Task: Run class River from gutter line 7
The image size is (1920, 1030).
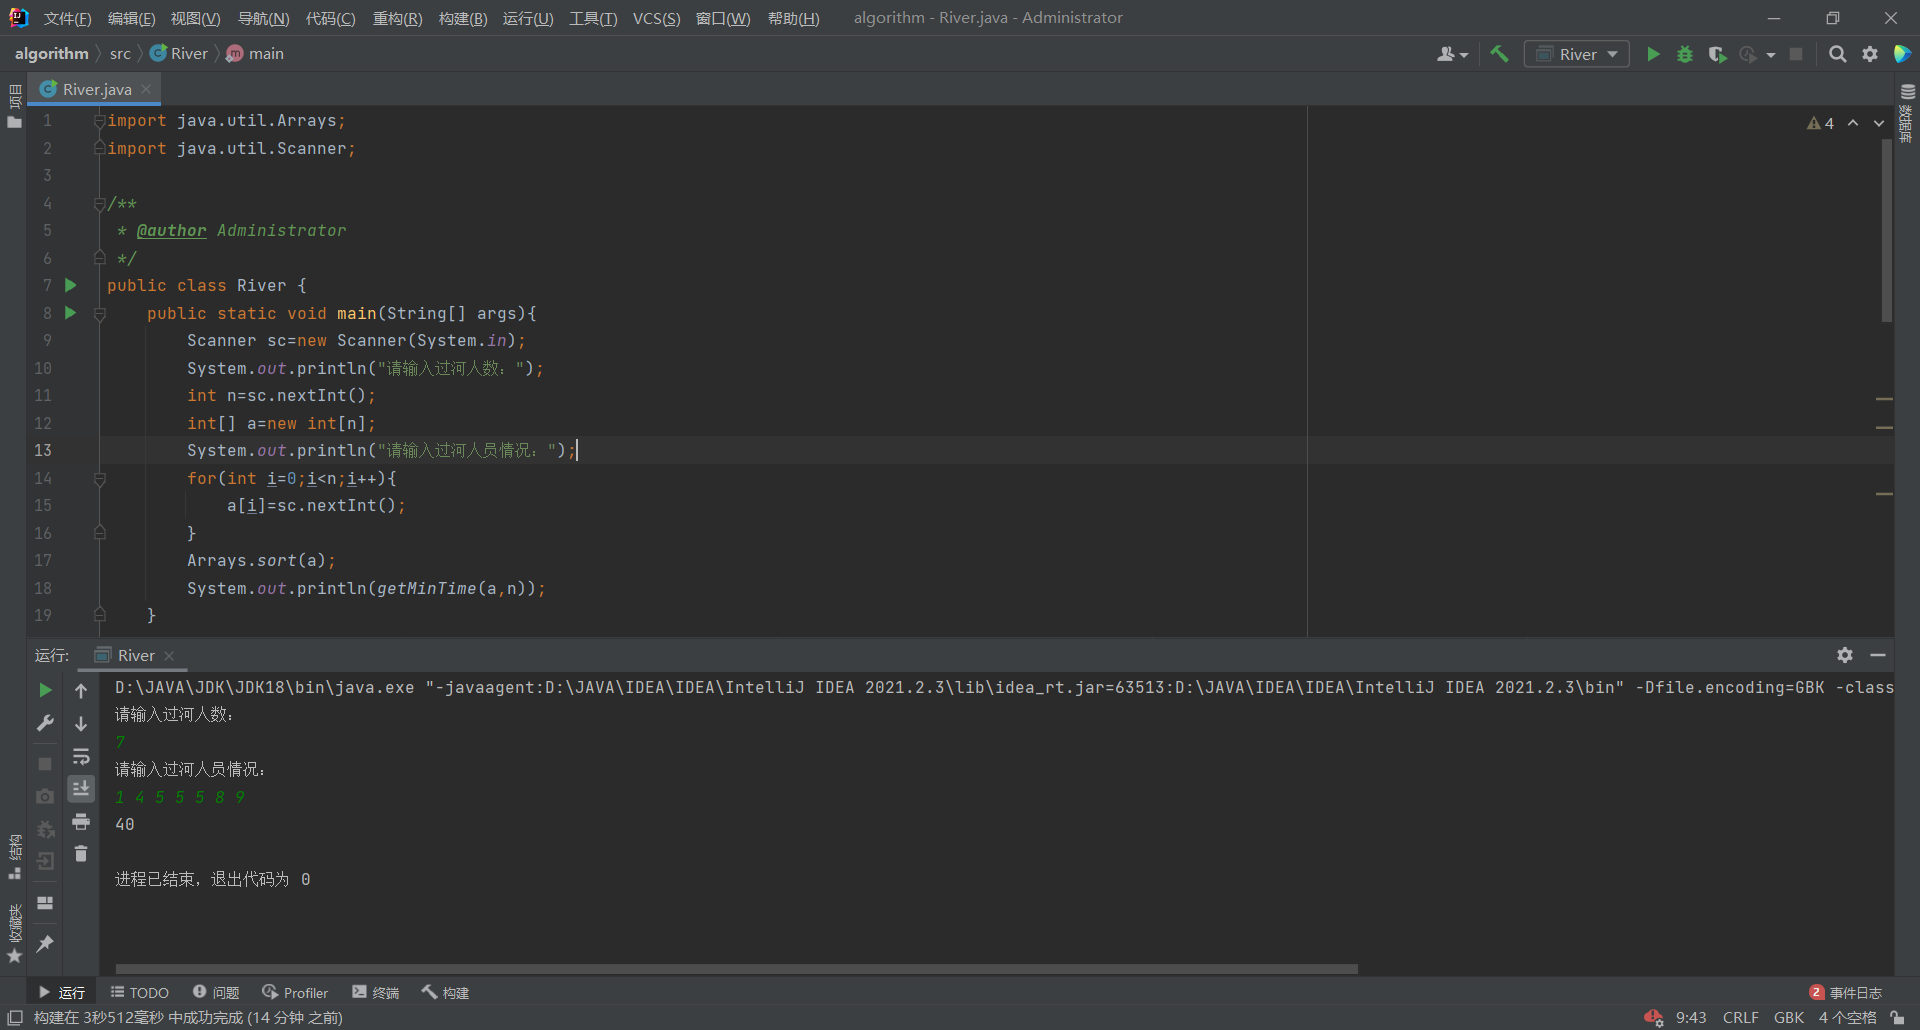Action: pos(70,285)
